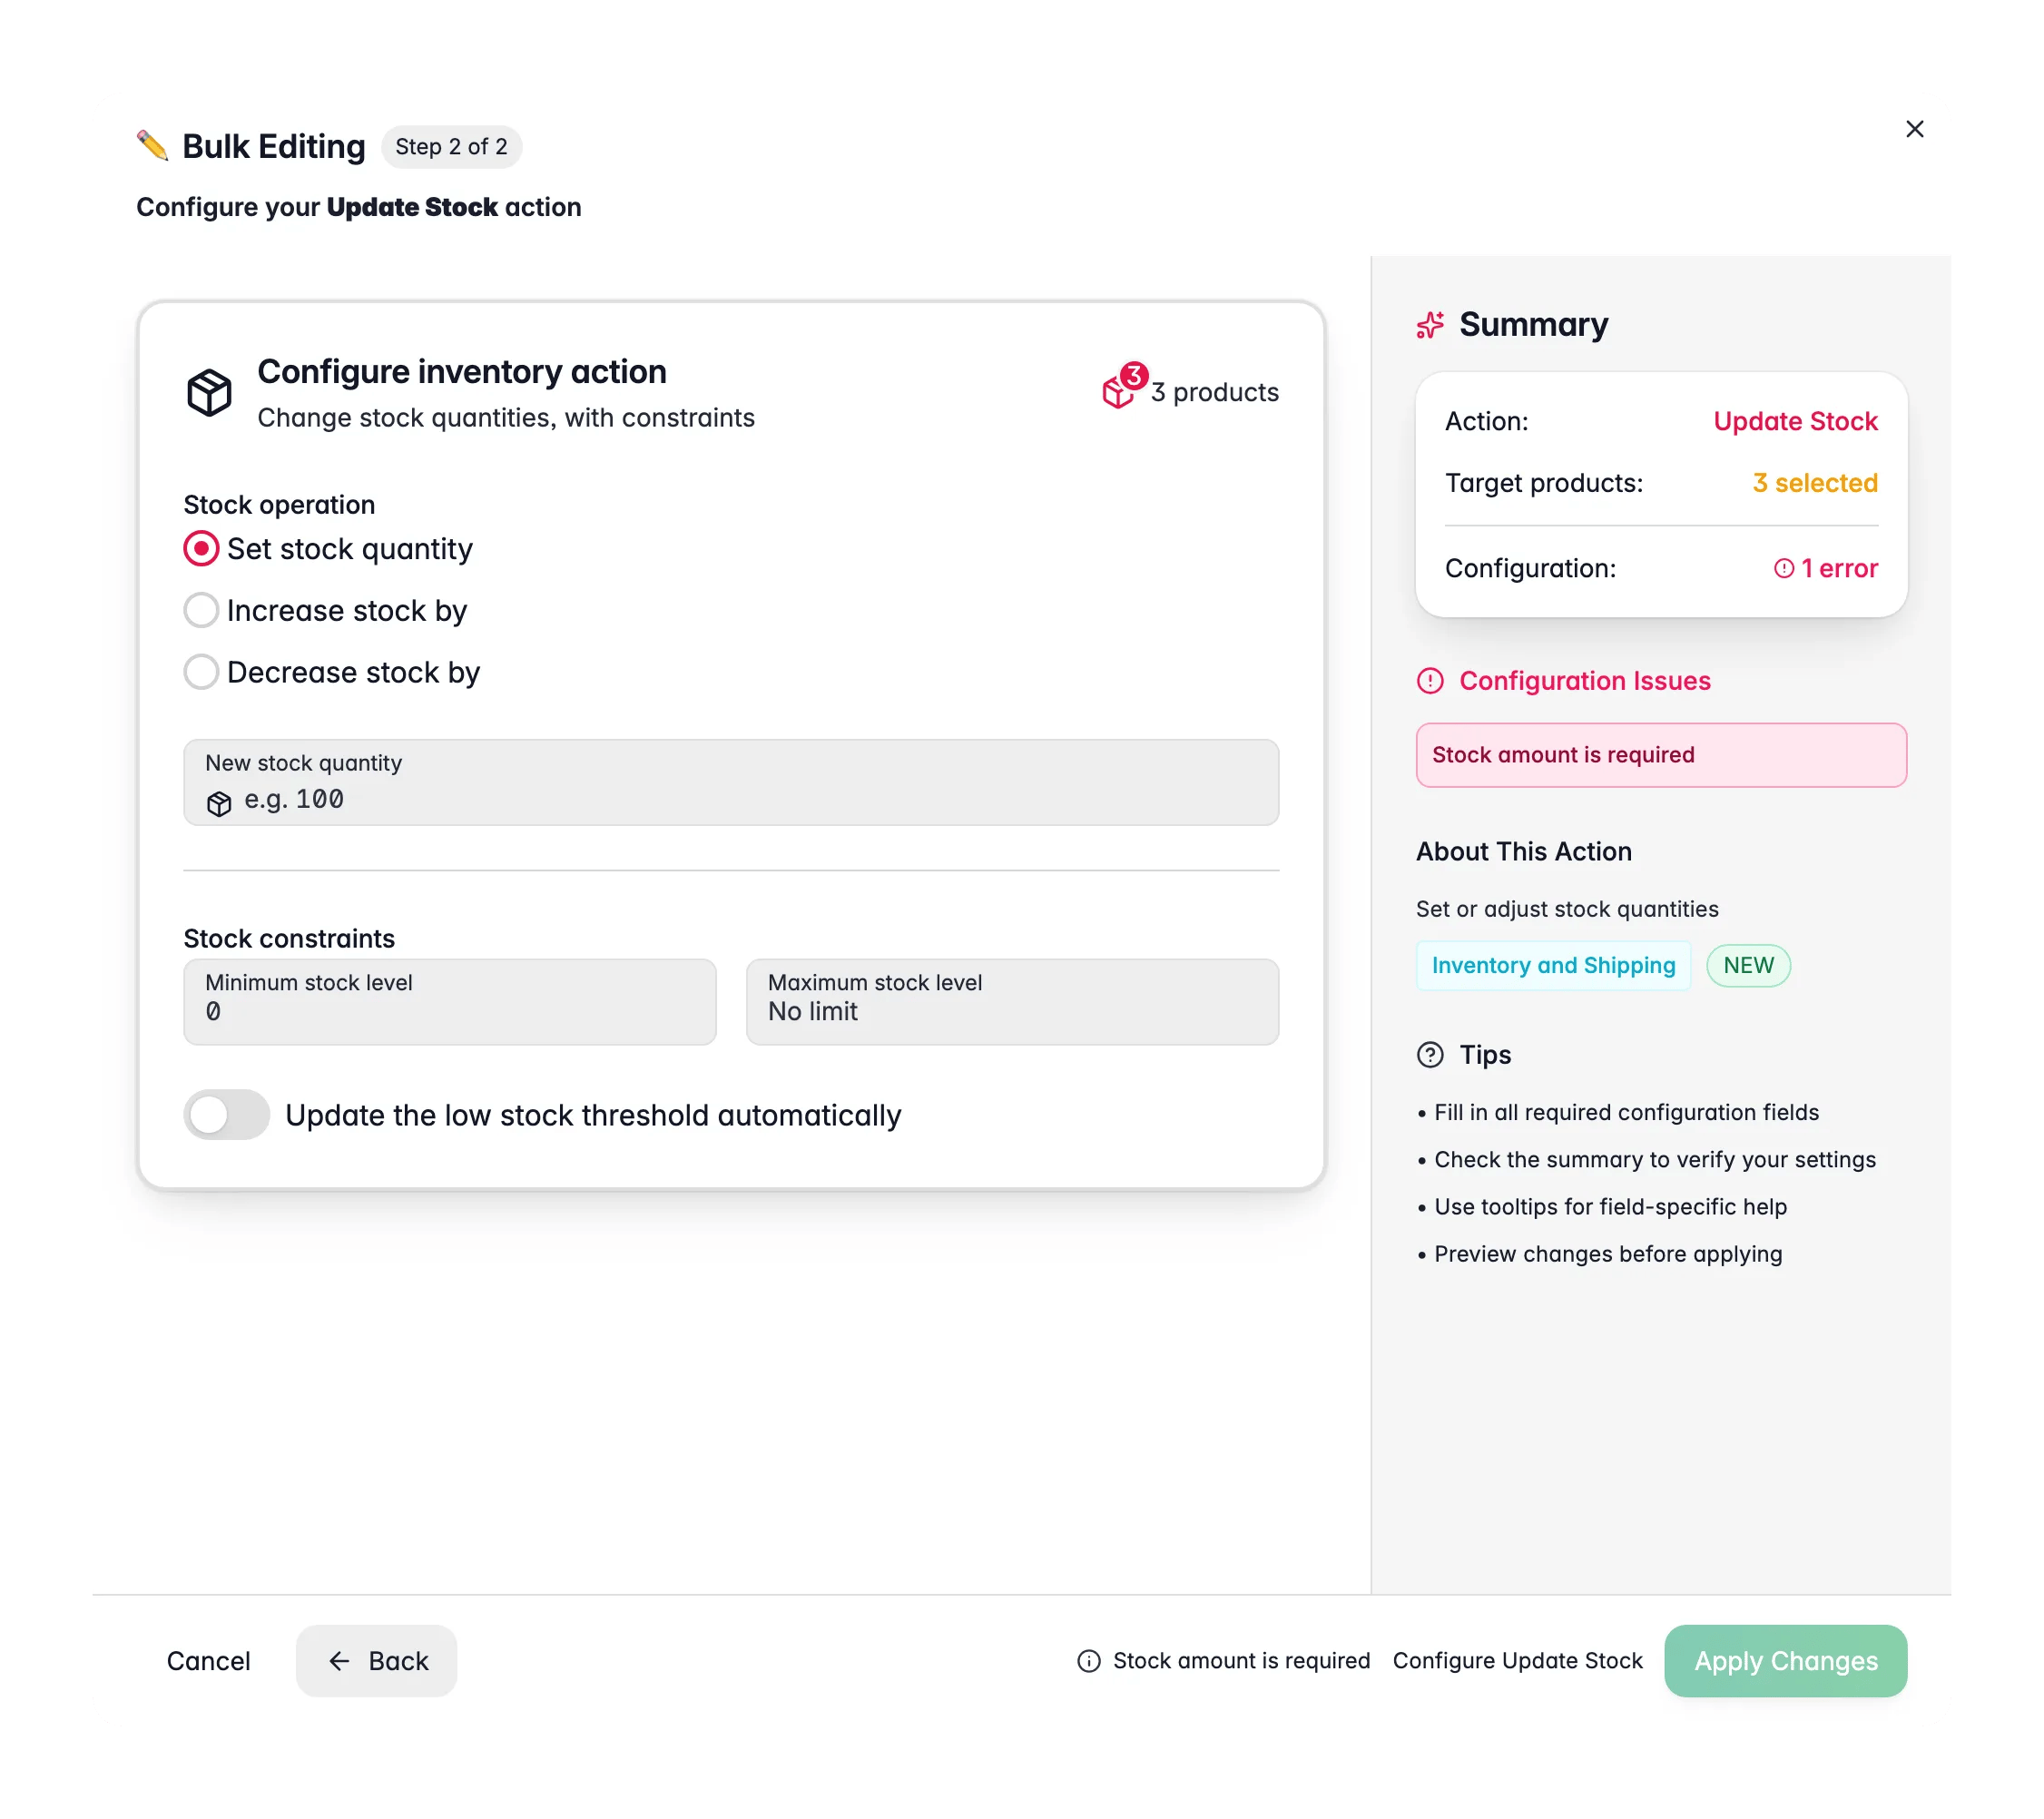
Task: Click the Stock constraints label
Action: point(289,939)
